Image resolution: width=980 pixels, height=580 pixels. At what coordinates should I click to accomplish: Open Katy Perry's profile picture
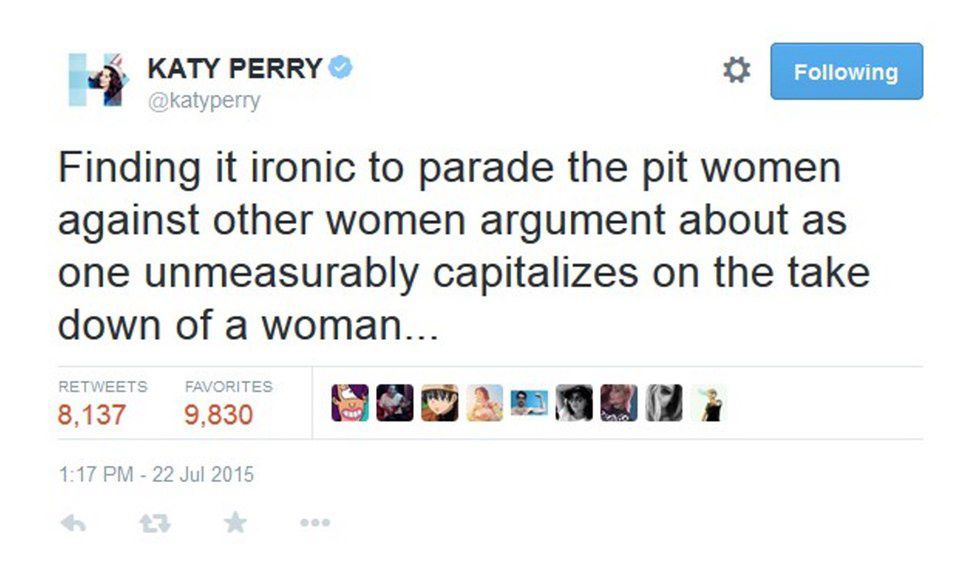97,79
